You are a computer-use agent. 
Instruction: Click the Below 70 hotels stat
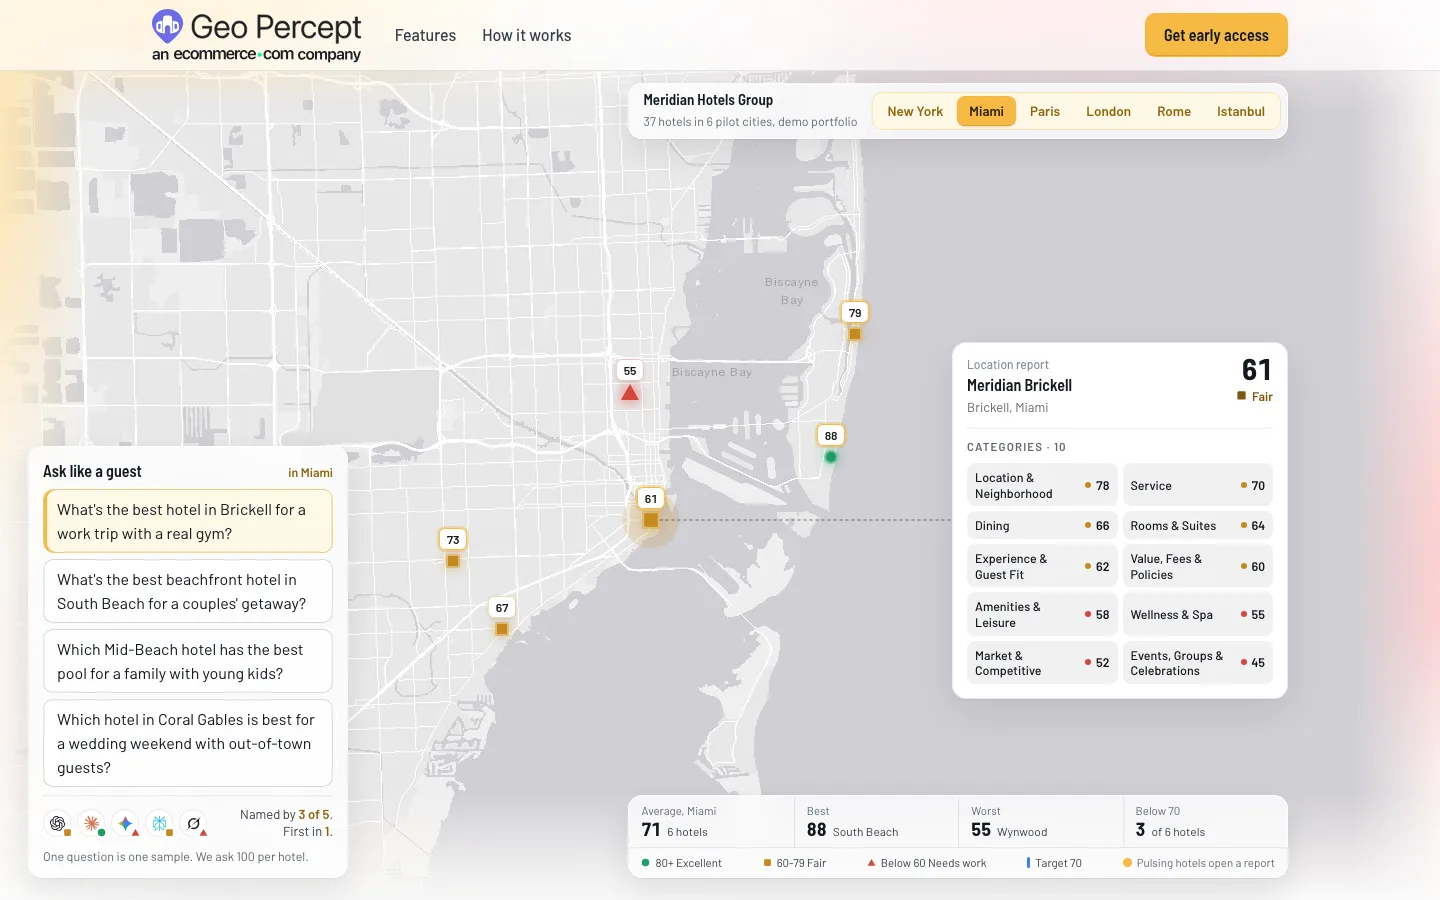[1204, 822]
